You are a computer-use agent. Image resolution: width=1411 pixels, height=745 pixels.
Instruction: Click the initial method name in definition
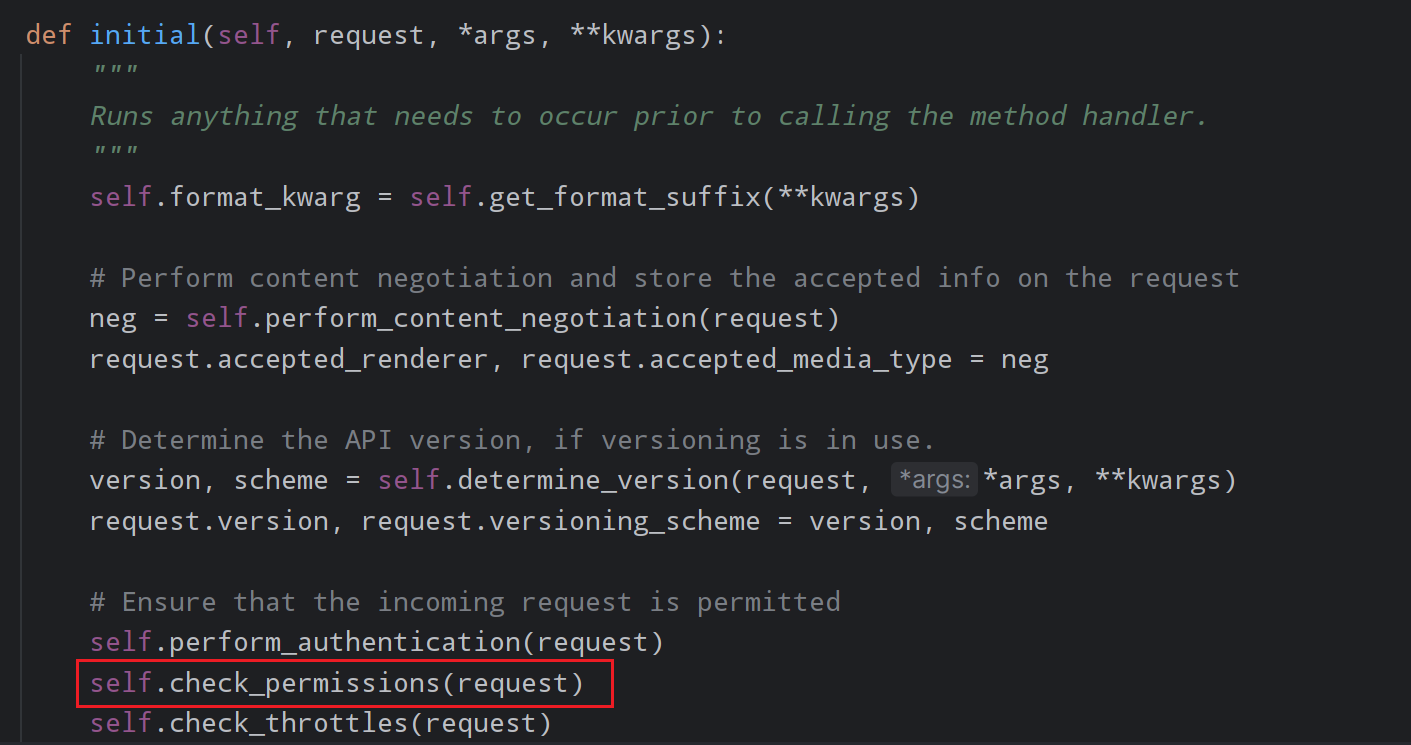coord(146,35)
